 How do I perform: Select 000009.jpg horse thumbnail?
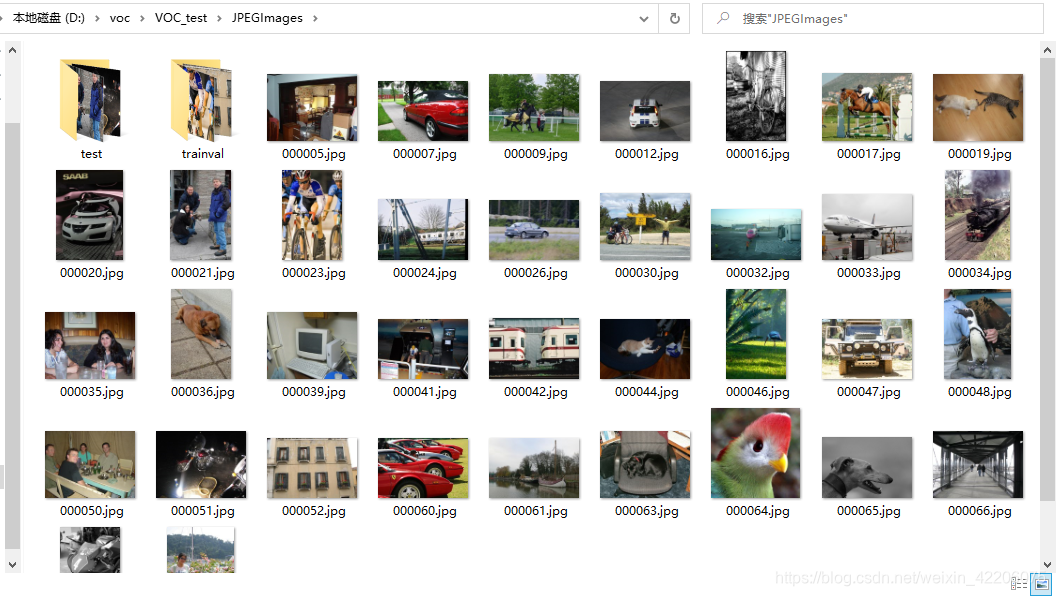pyautogui.click(x=534, y=108)
